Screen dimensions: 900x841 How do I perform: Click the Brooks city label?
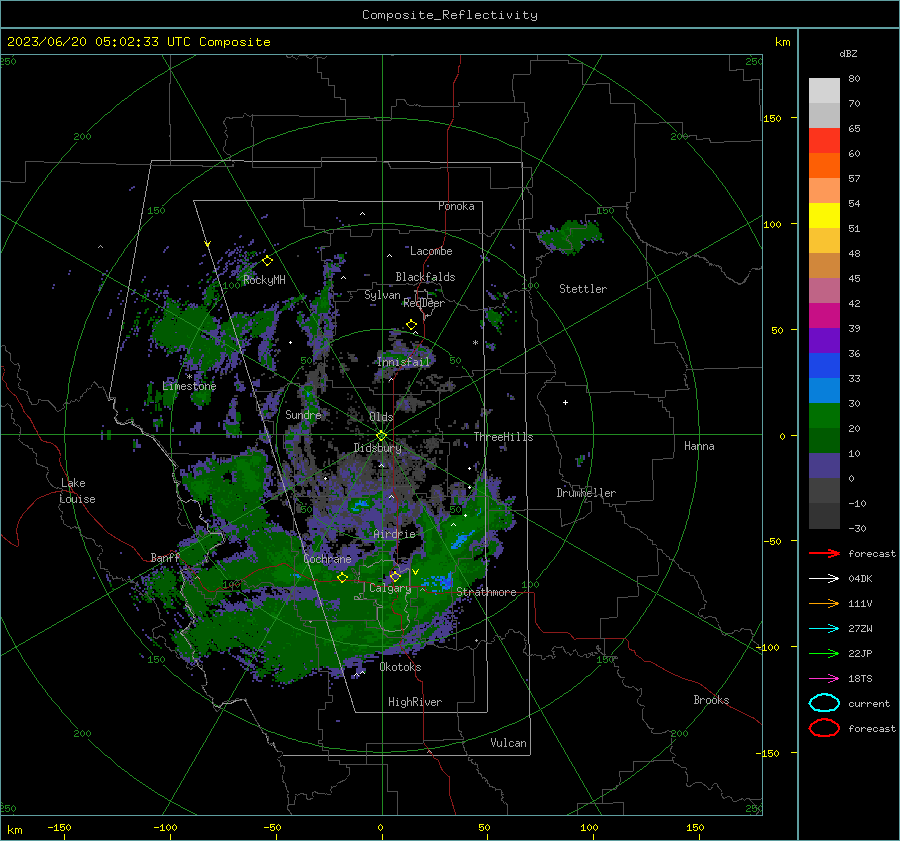click(x=711, y=700)
